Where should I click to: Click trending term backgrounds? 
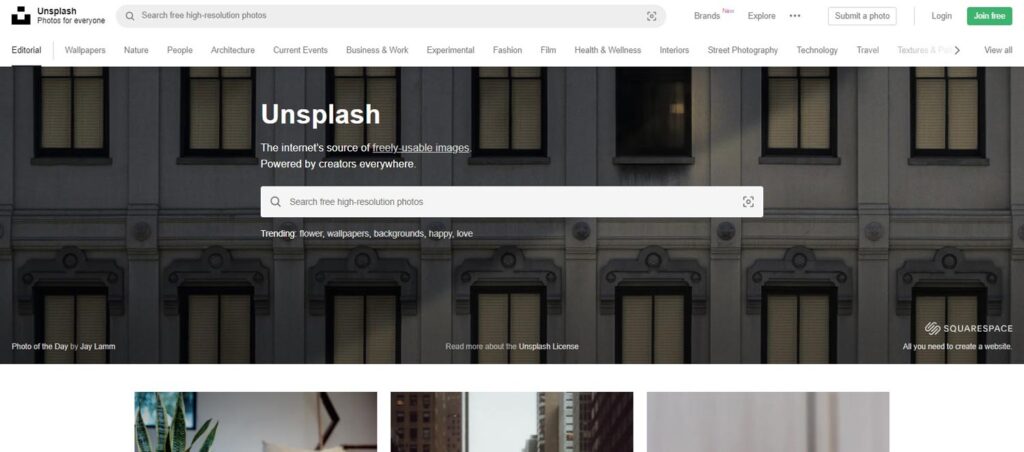point(399,234)
